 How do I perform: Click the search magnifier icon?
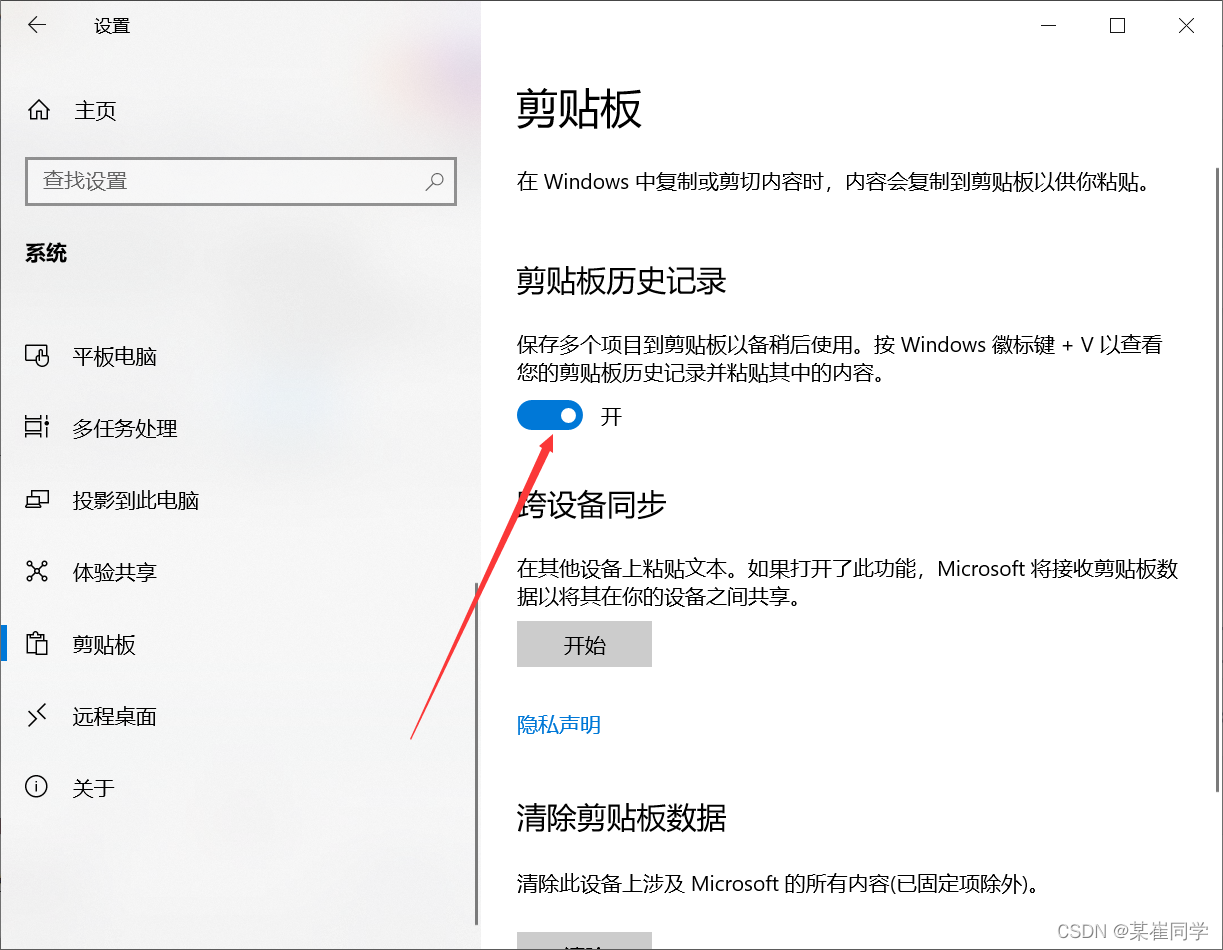435,181
